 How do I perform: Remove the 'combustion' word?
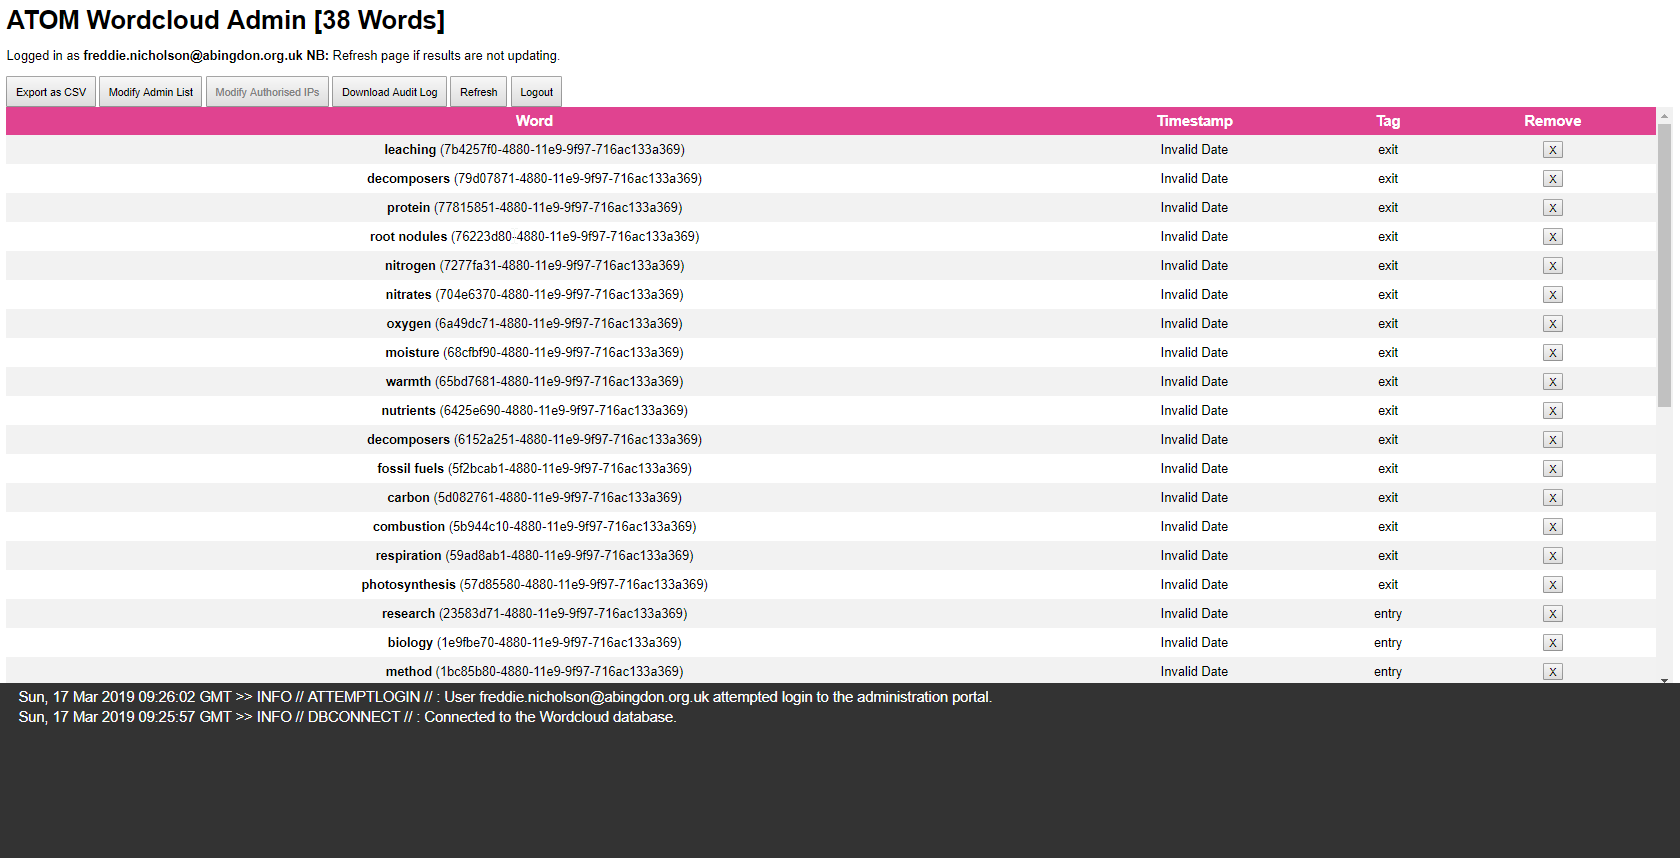pyautogui.click(x=1552, y=527)
